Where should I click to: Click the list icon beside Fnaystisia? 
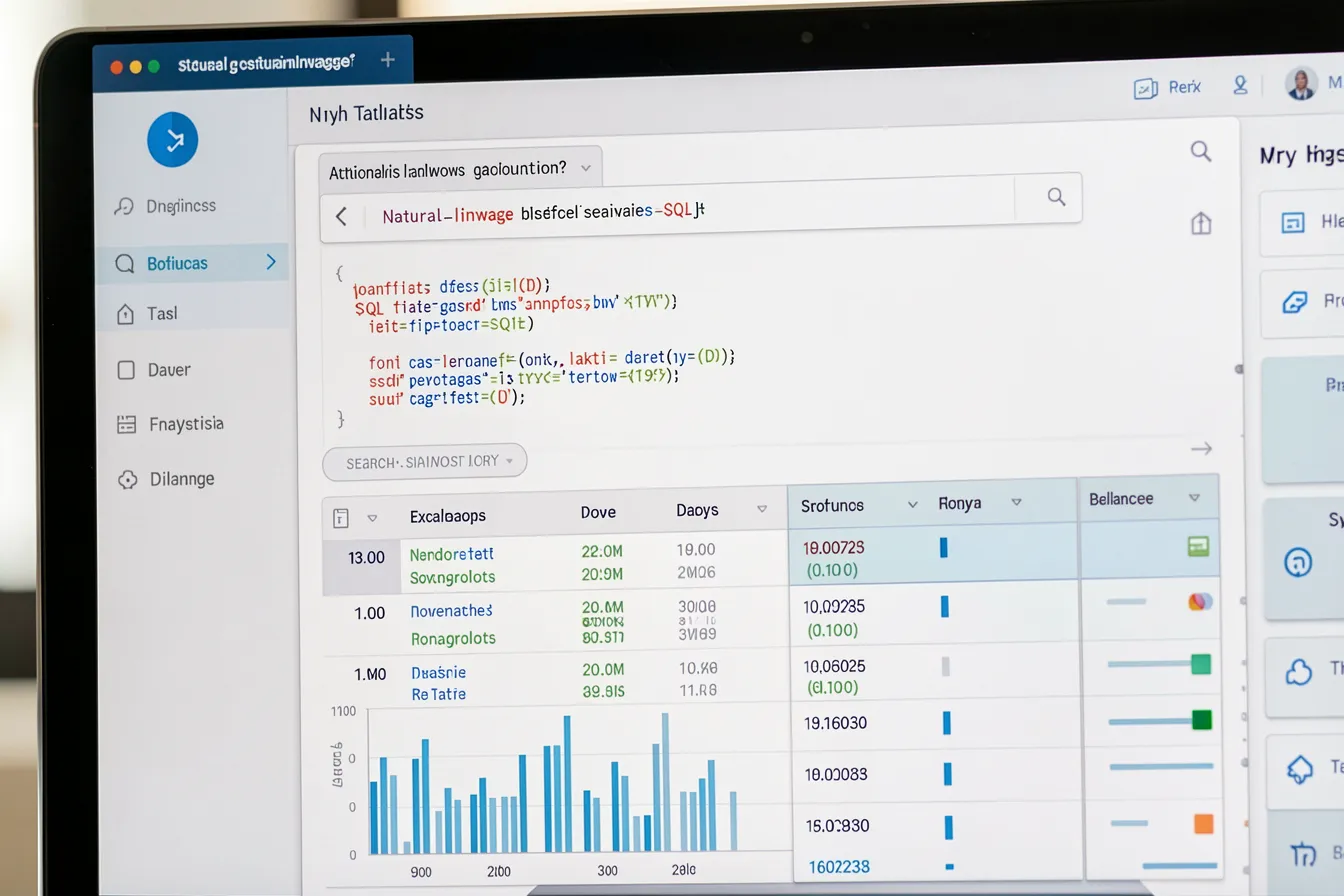126,424
